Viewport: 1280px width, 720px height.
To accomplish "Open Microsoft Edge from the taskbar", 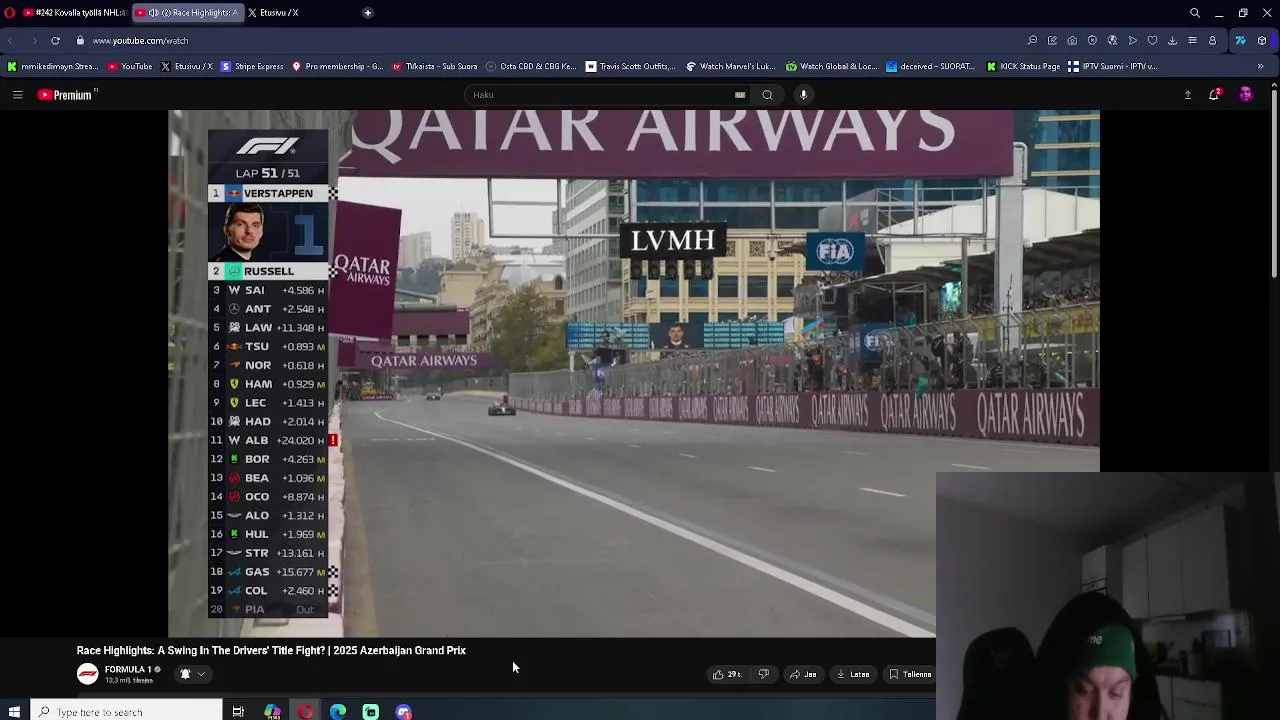I will (x=338, y=712).
